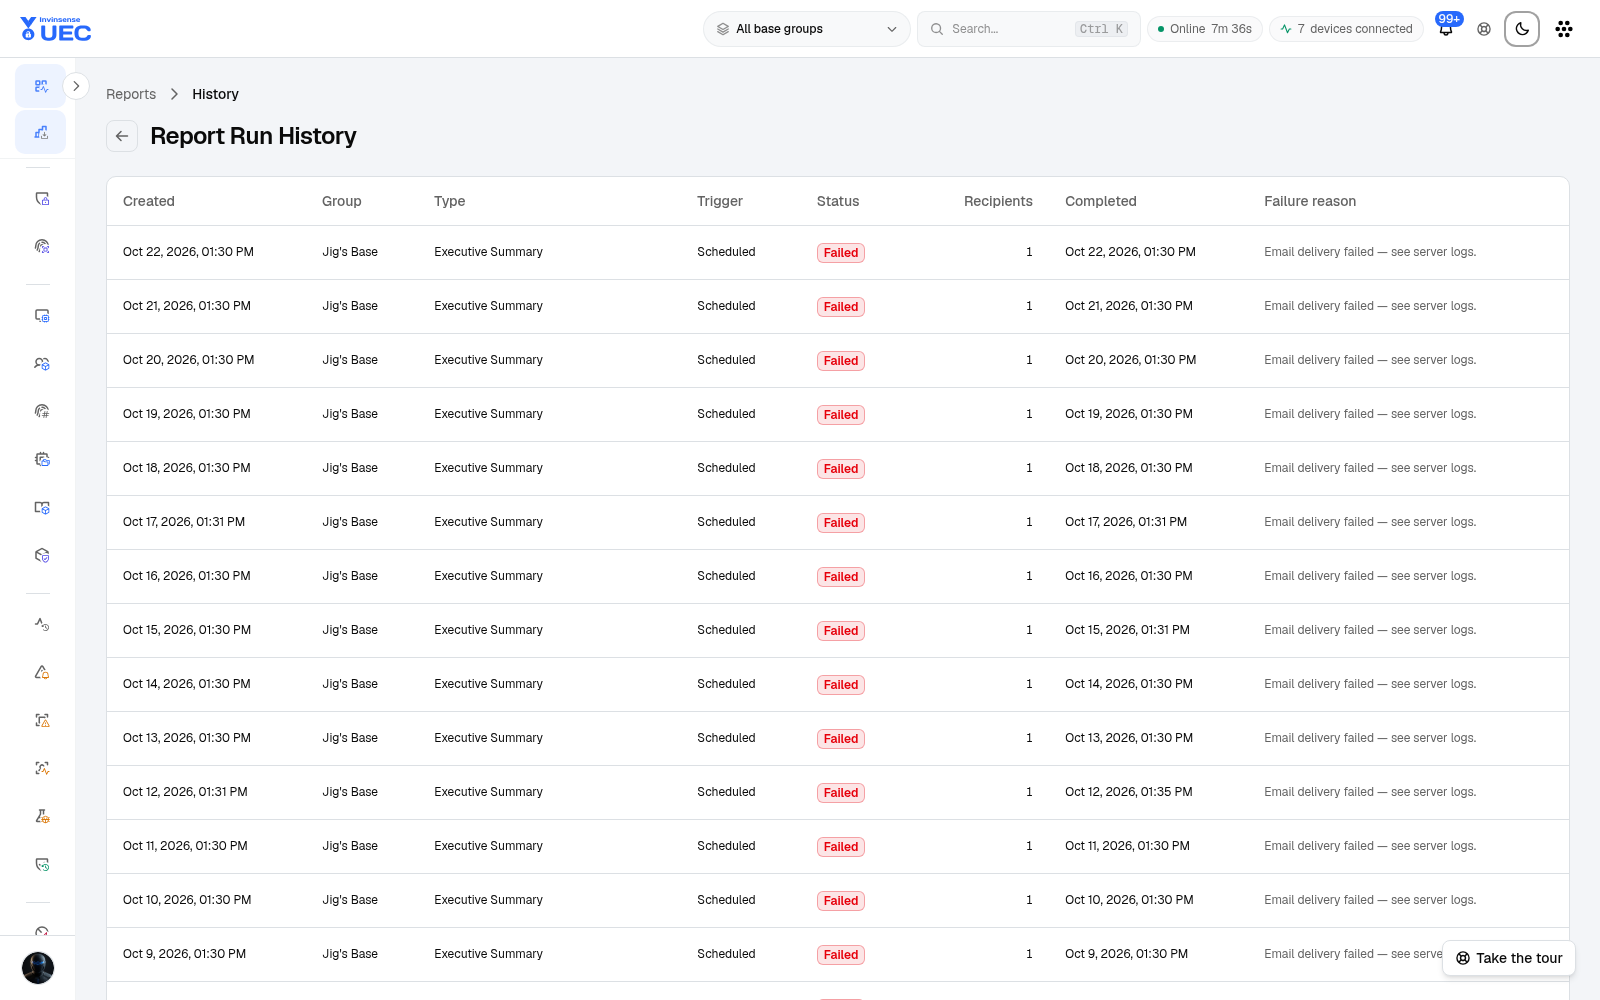This screenshot has height=1000, width=1600.
Task: Click the History breadcrumb item
Action: click(215, 94)
